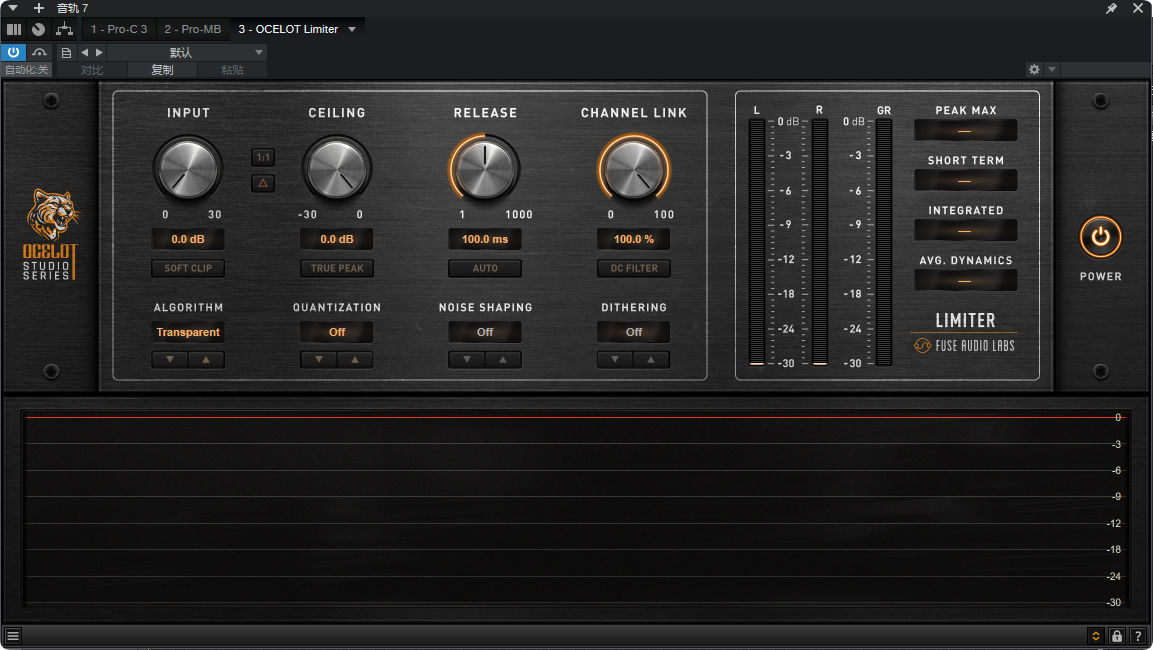Click the sidechain curve icon
The width and height of the screenshot is (1153, 650).
pos(40,52)
